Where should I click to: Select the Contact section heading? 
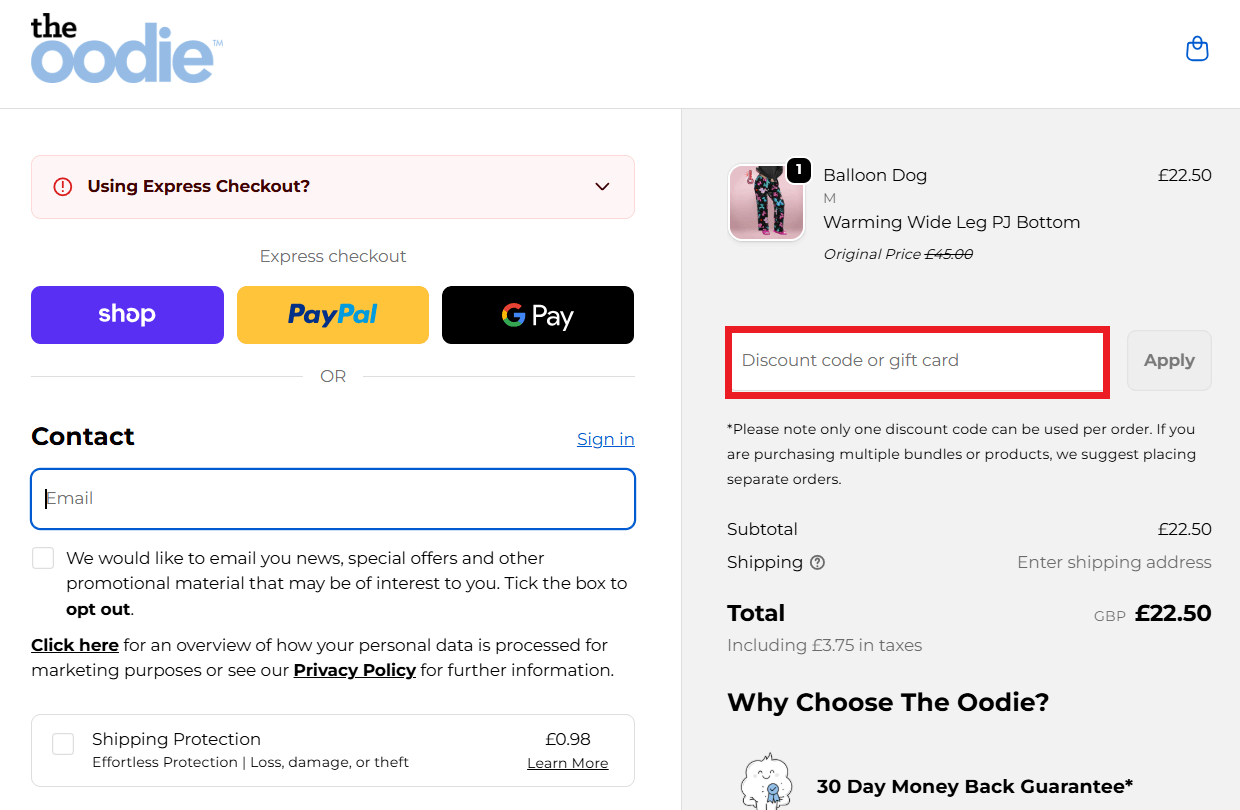click(x=83, y=436)
